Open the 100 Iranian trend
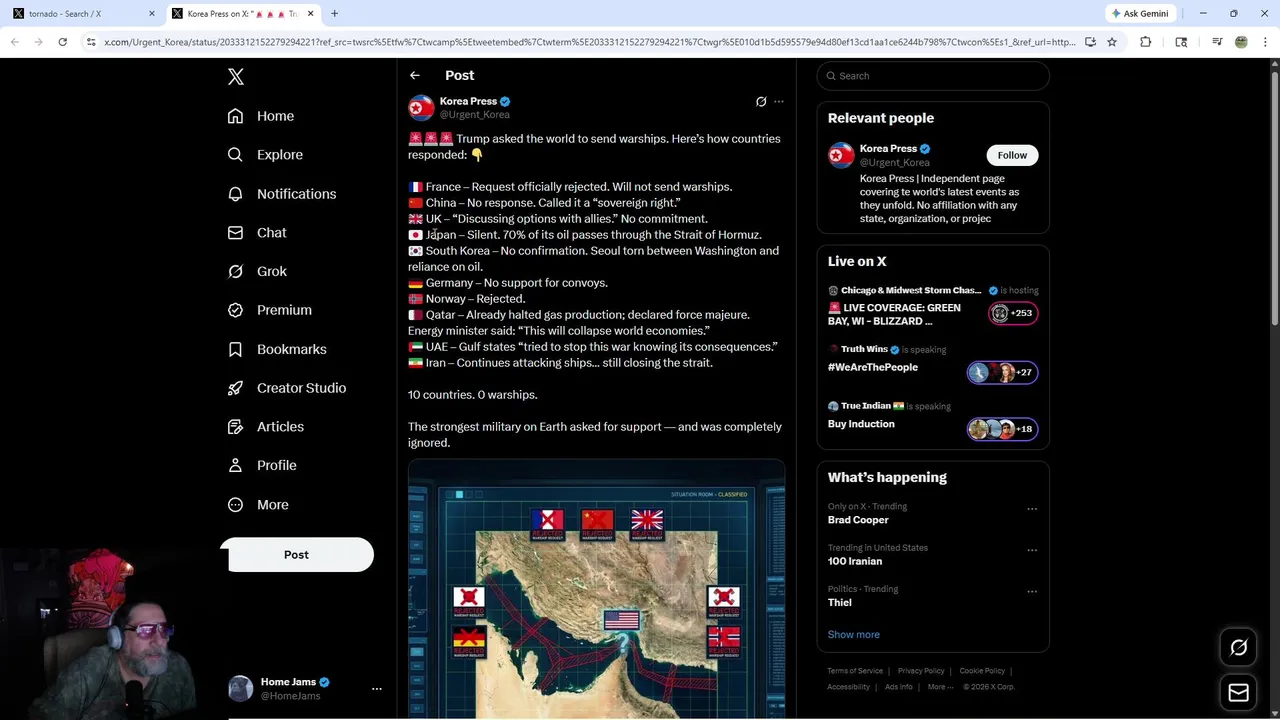1280x720 pixels. (855, 561)
